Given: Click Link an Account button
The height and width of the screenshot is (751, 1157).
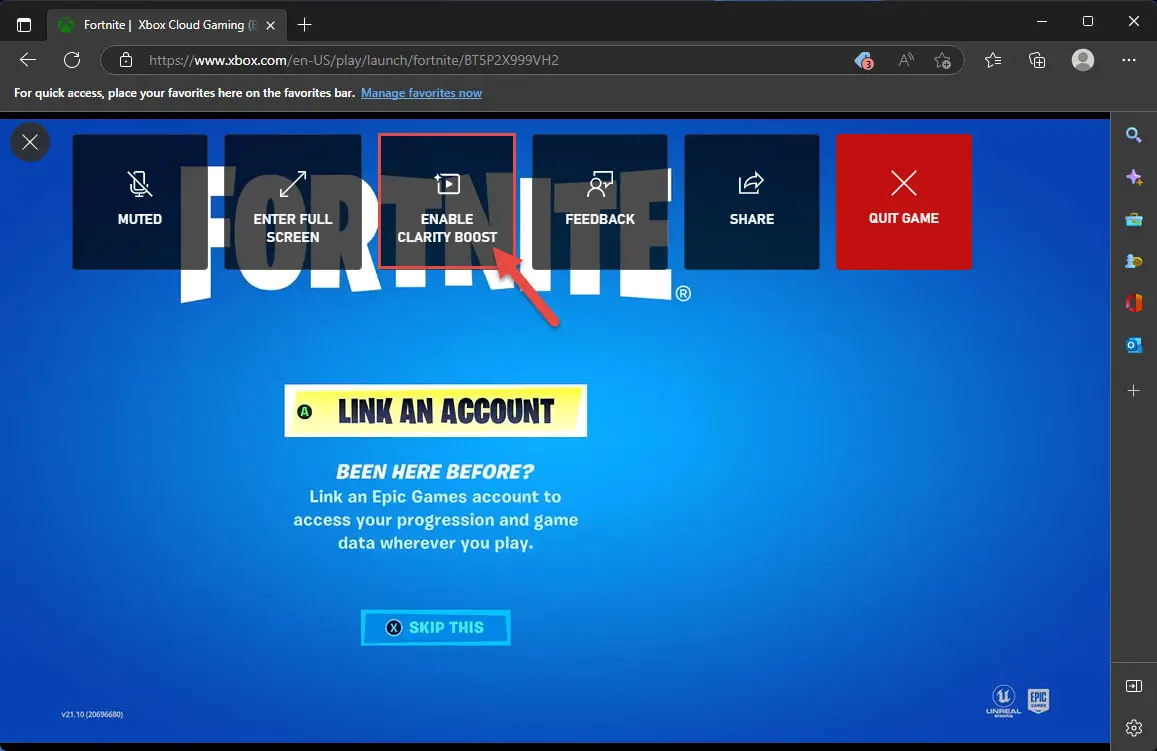Looking at the screenshot, I should click(435, 410).
